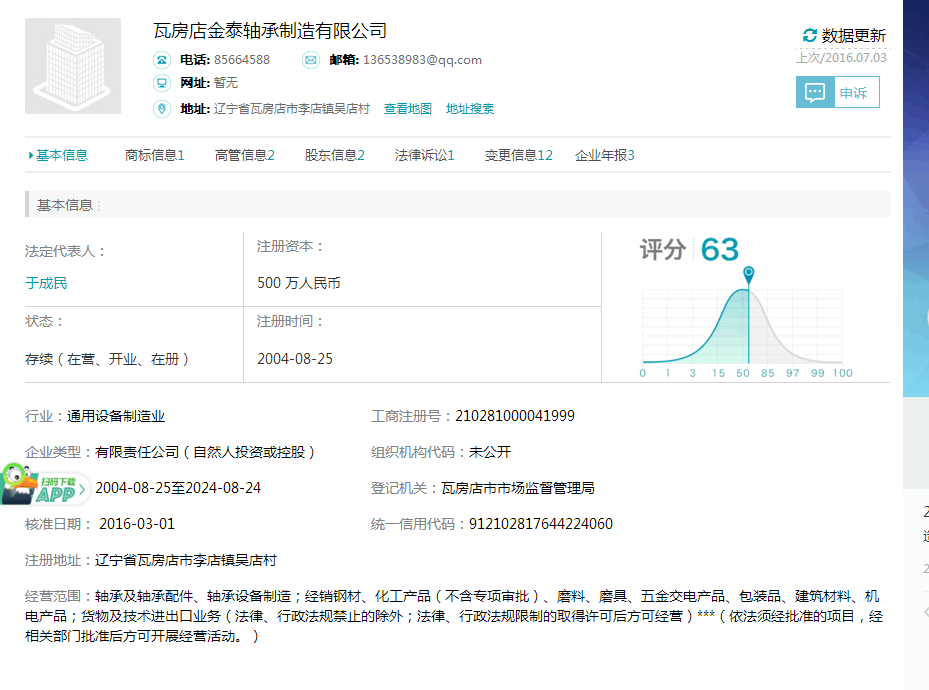This screenshot has width=929, height=690.
Task: Open the 查看地图 link
Action: coord(408,109)
